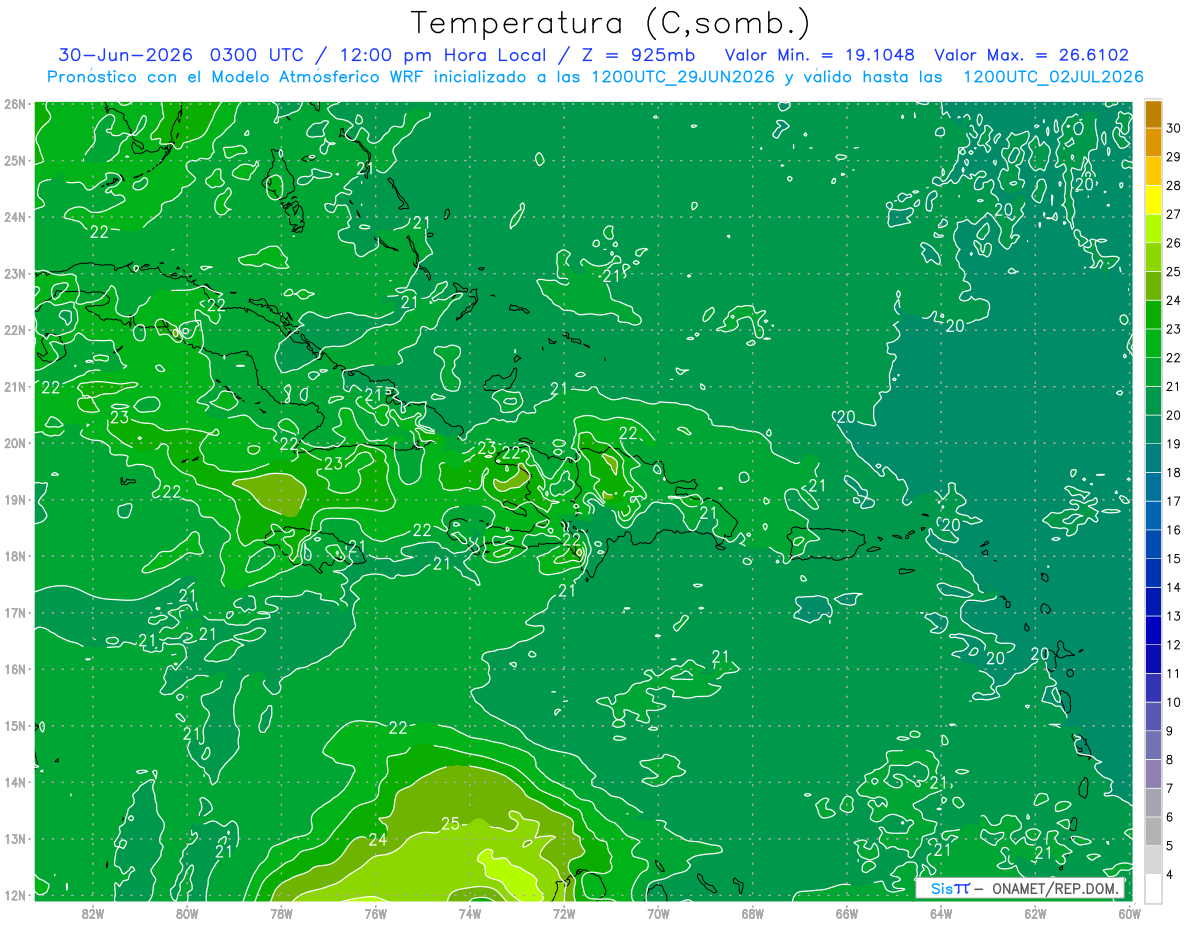This screenshot has height=927, width=1200.
Task: Click the white colorbar segment below 4
Action: (1153, 888)
